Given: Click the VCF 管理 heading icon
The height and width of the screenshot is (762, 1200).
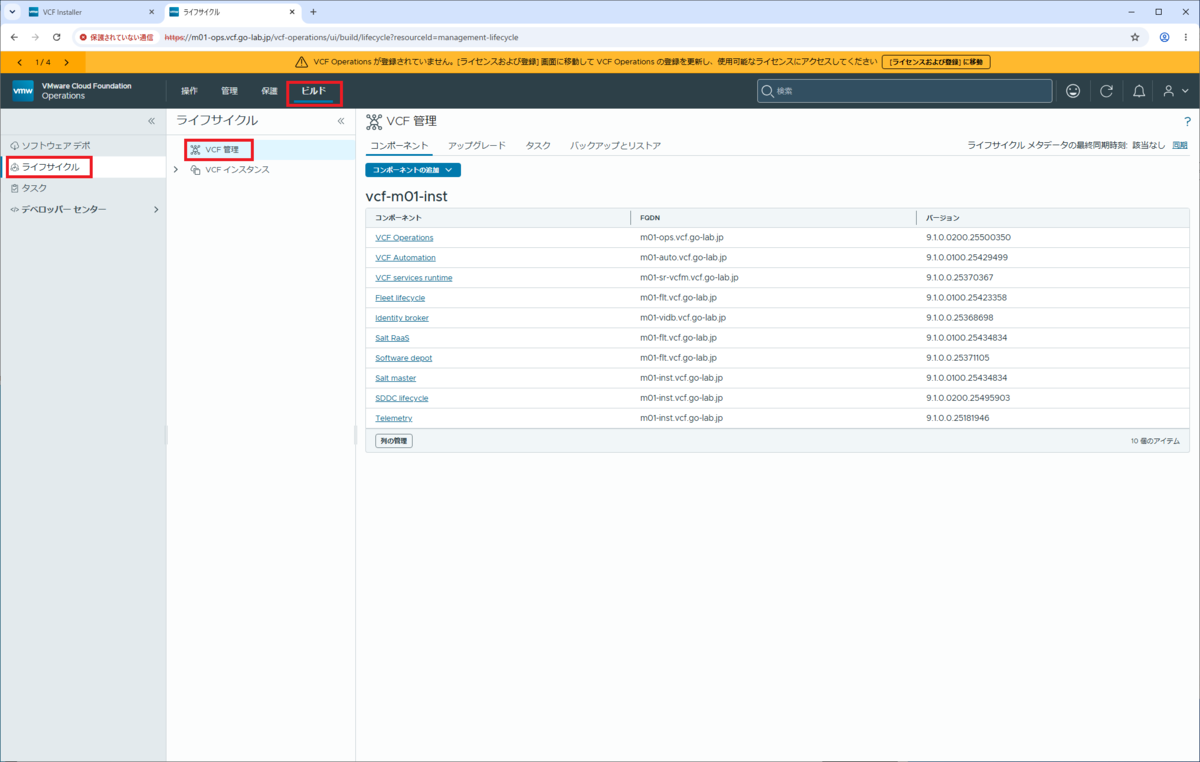Looking at the screenshot, I should (374, 121).
